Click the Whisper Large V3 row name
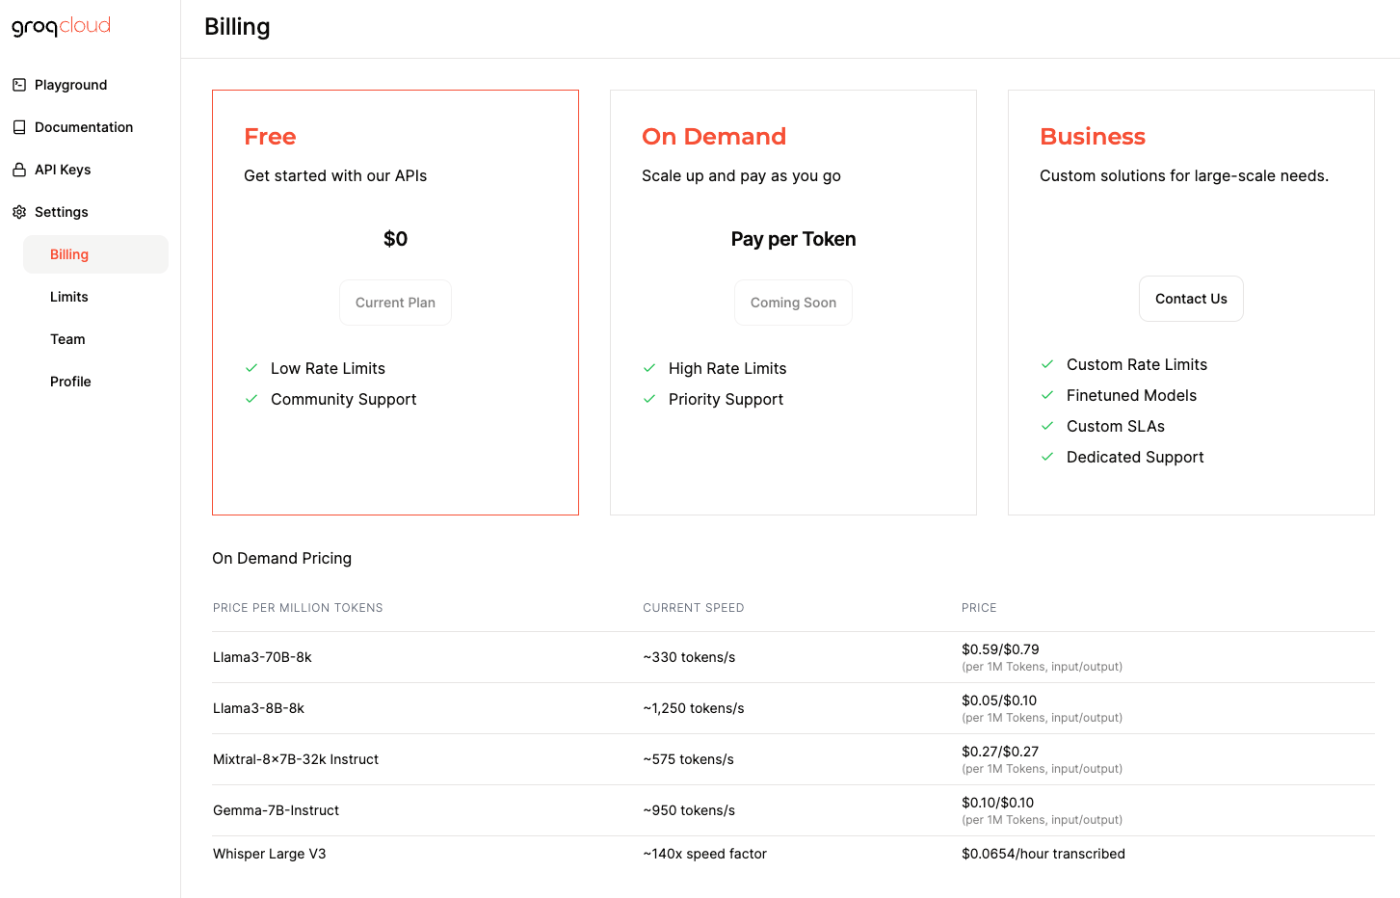1400x898 pixels. [x=269, y=854]
